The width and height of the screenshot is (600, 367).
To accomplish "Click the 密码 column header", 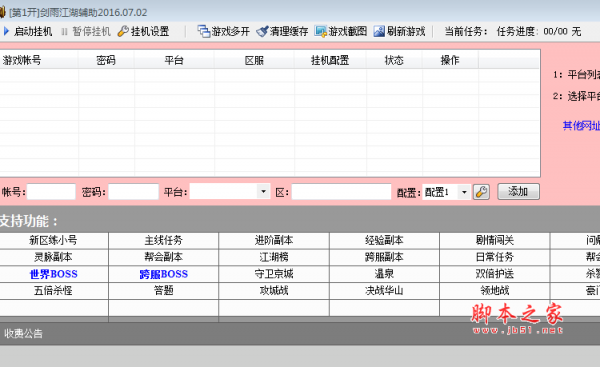I will 106,60.
